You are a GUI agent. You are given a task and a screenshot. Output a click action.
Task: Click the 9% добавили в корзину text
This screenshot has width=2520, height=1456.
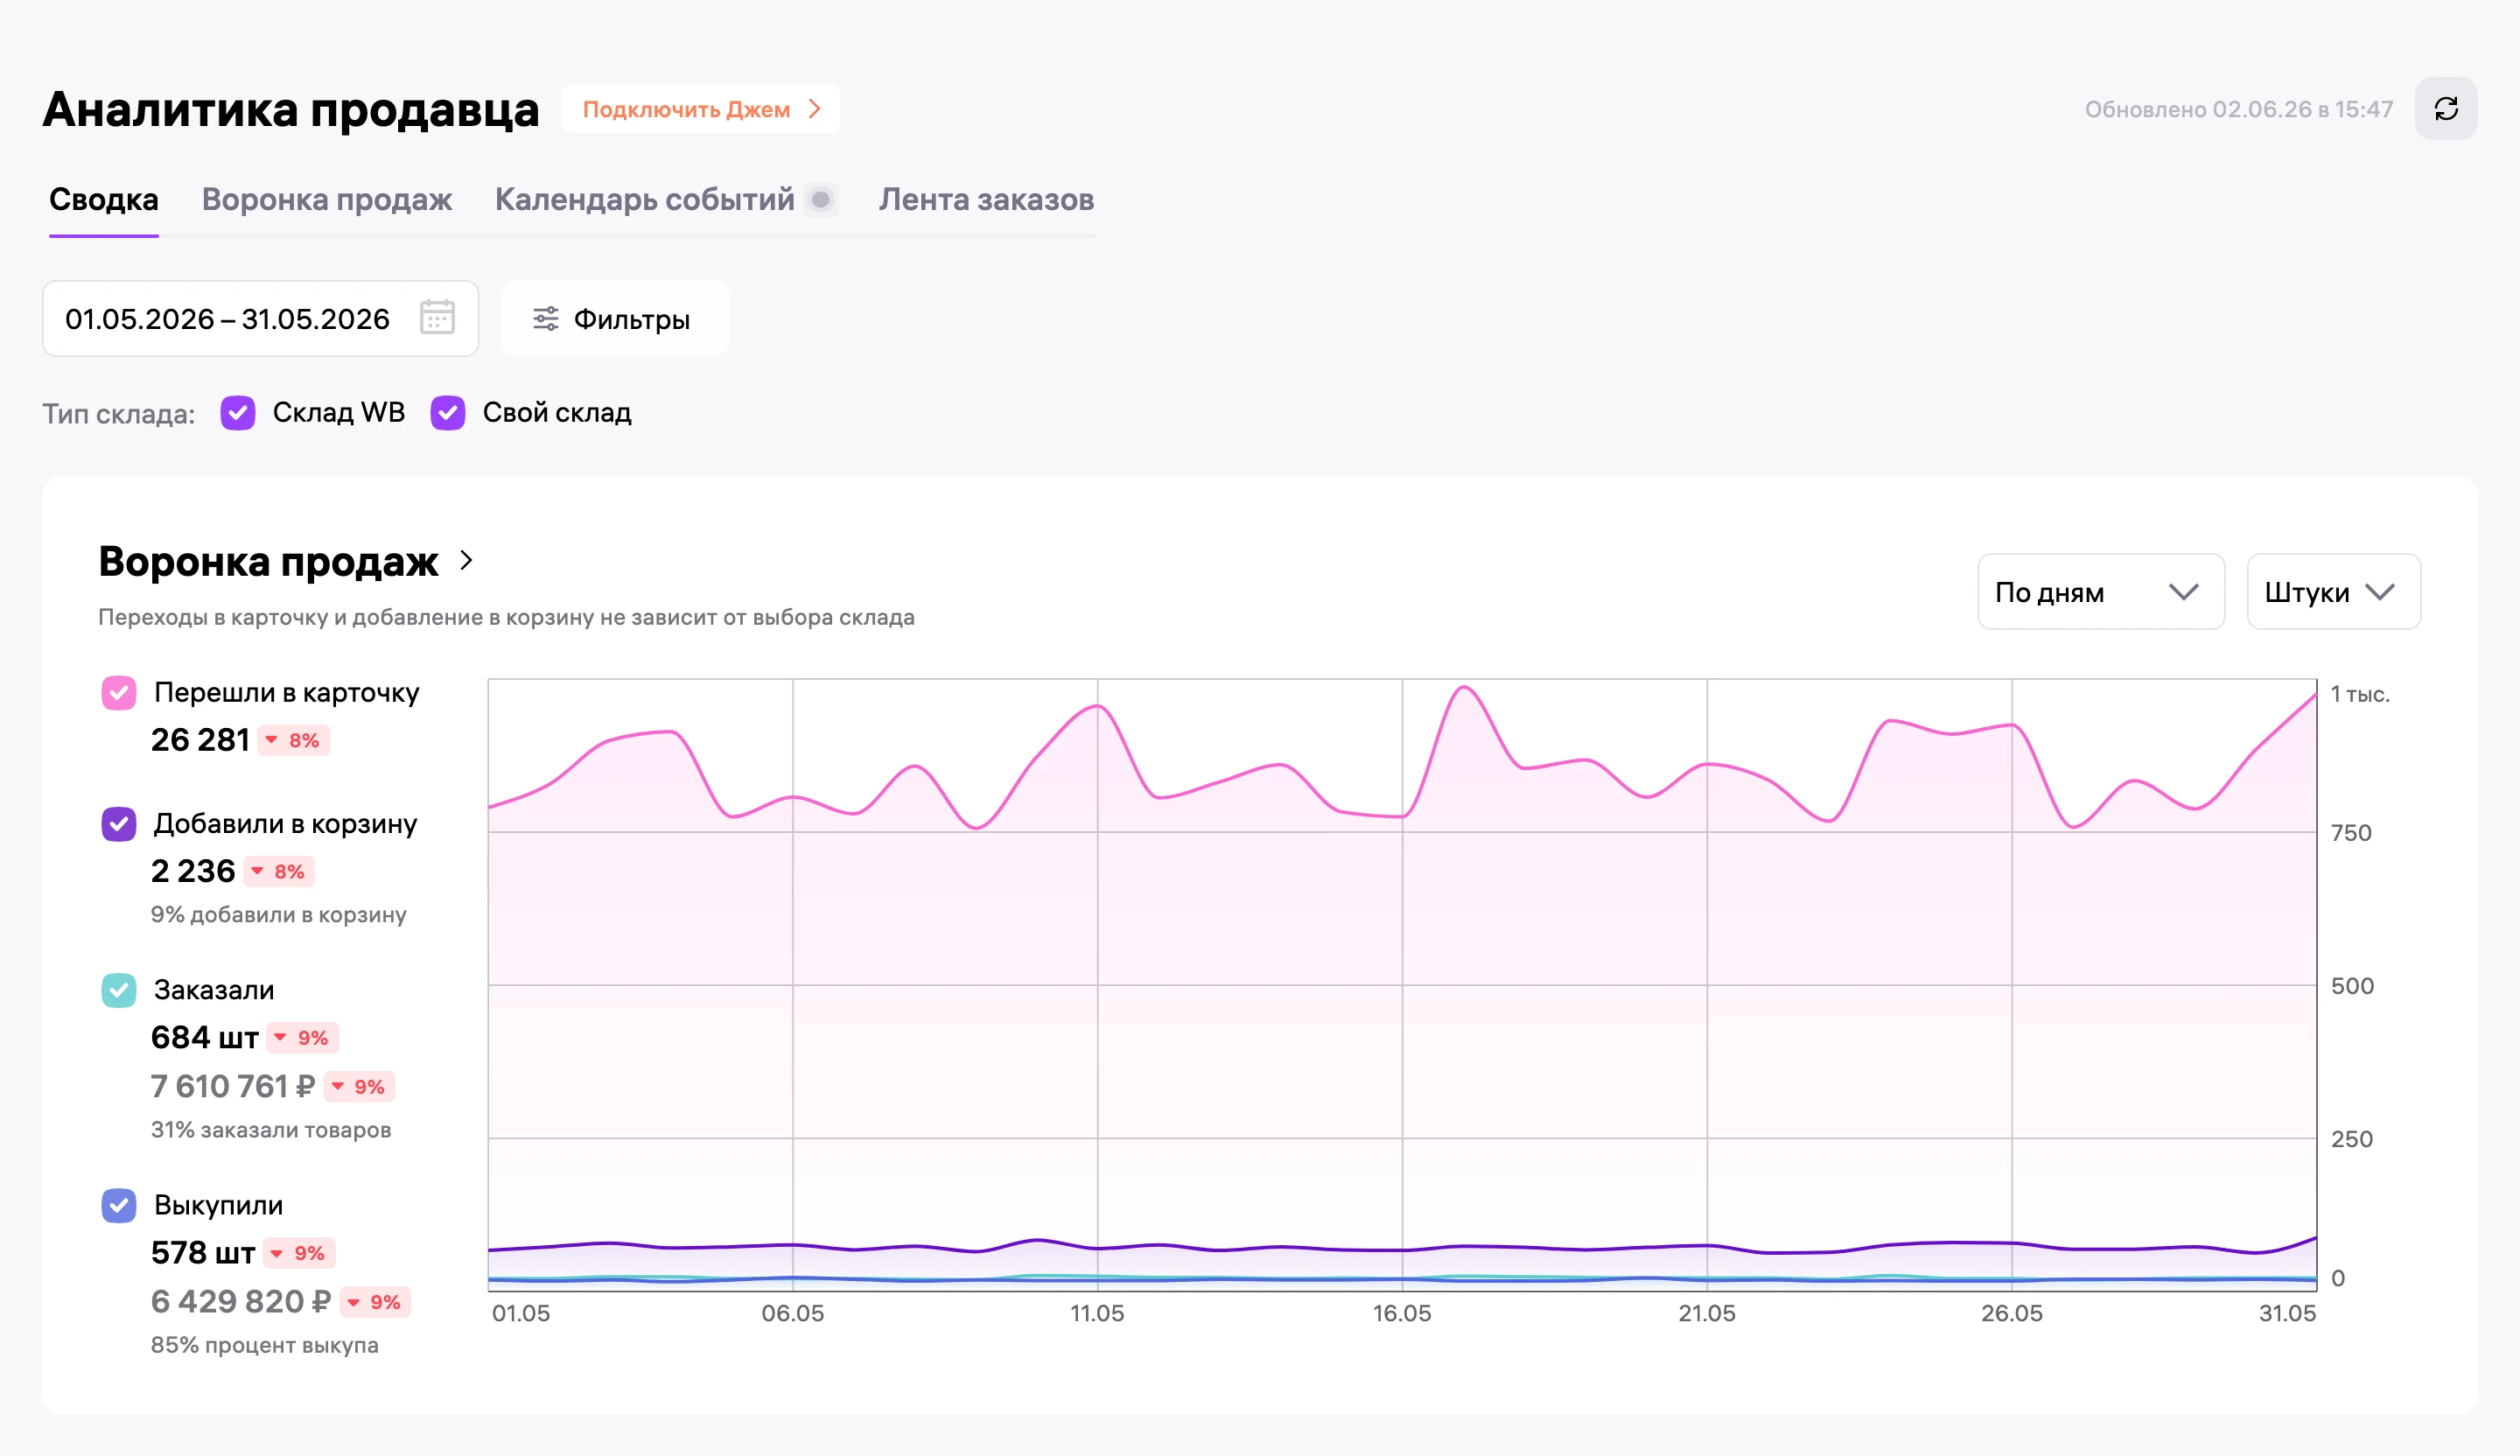coord(279,915)
